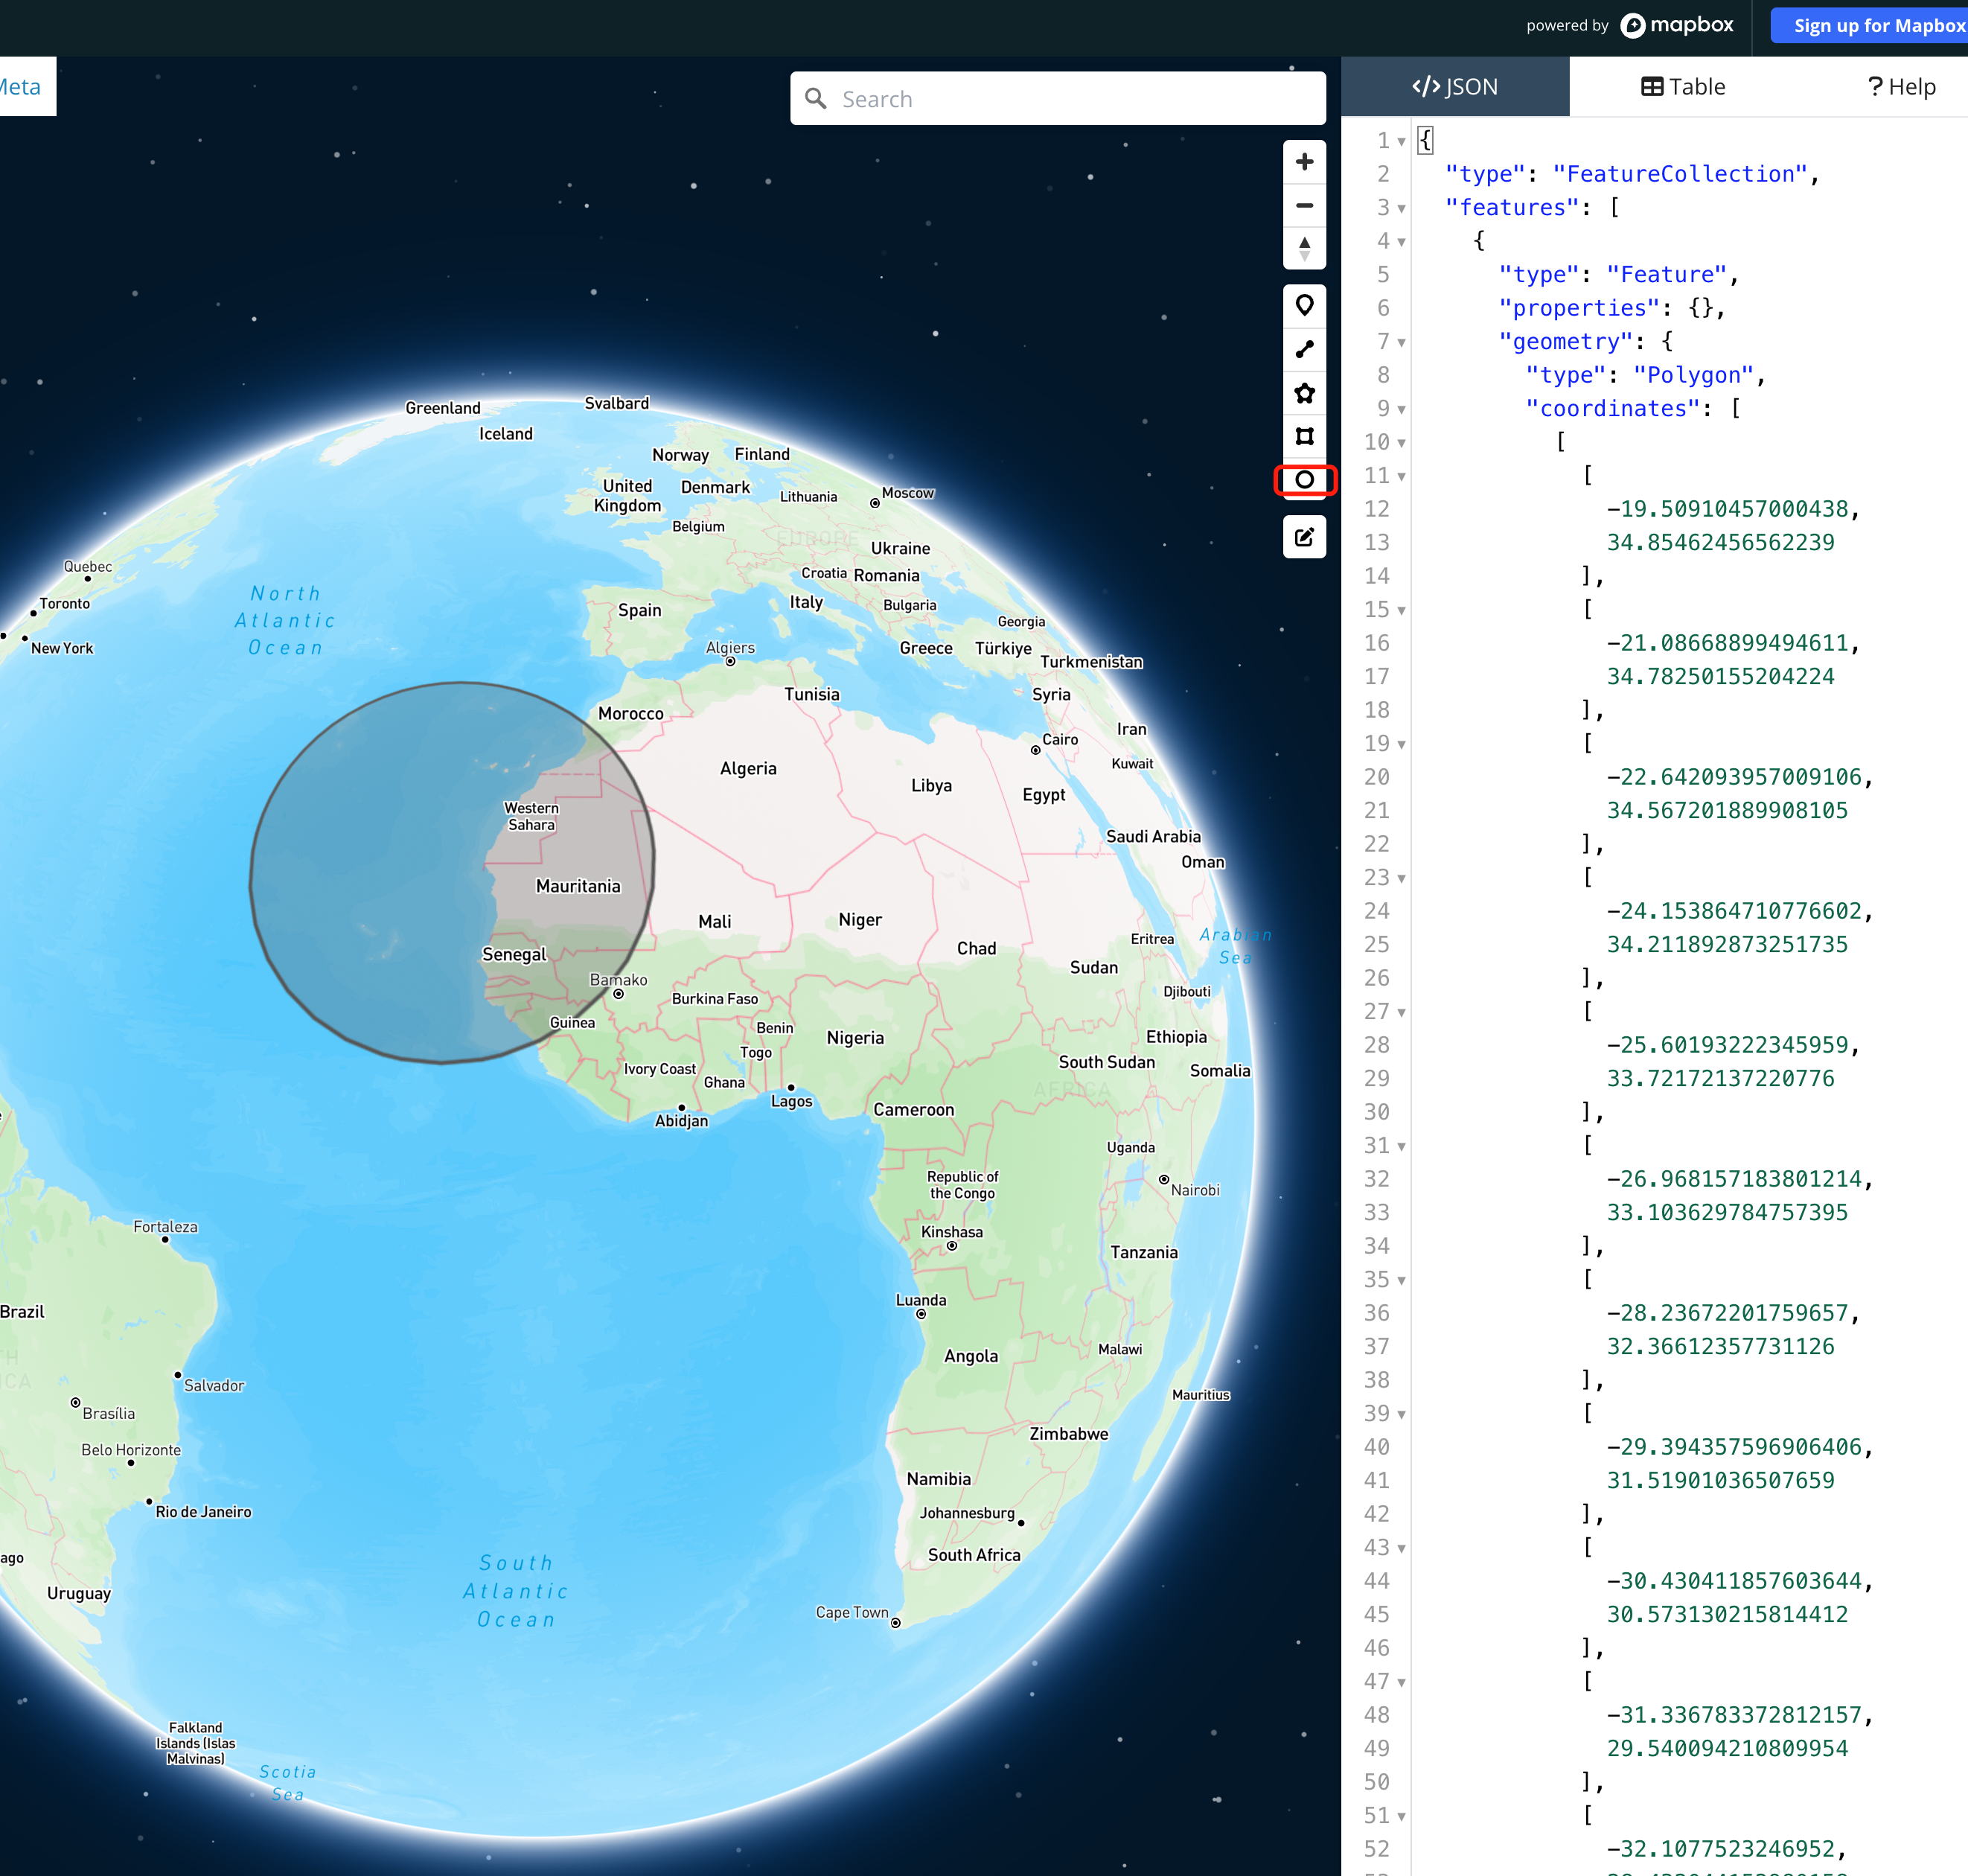The width and height of the screenshot is (1968, 1876).
Task: Click the Nigeria map label
Action: [855, 1038]
